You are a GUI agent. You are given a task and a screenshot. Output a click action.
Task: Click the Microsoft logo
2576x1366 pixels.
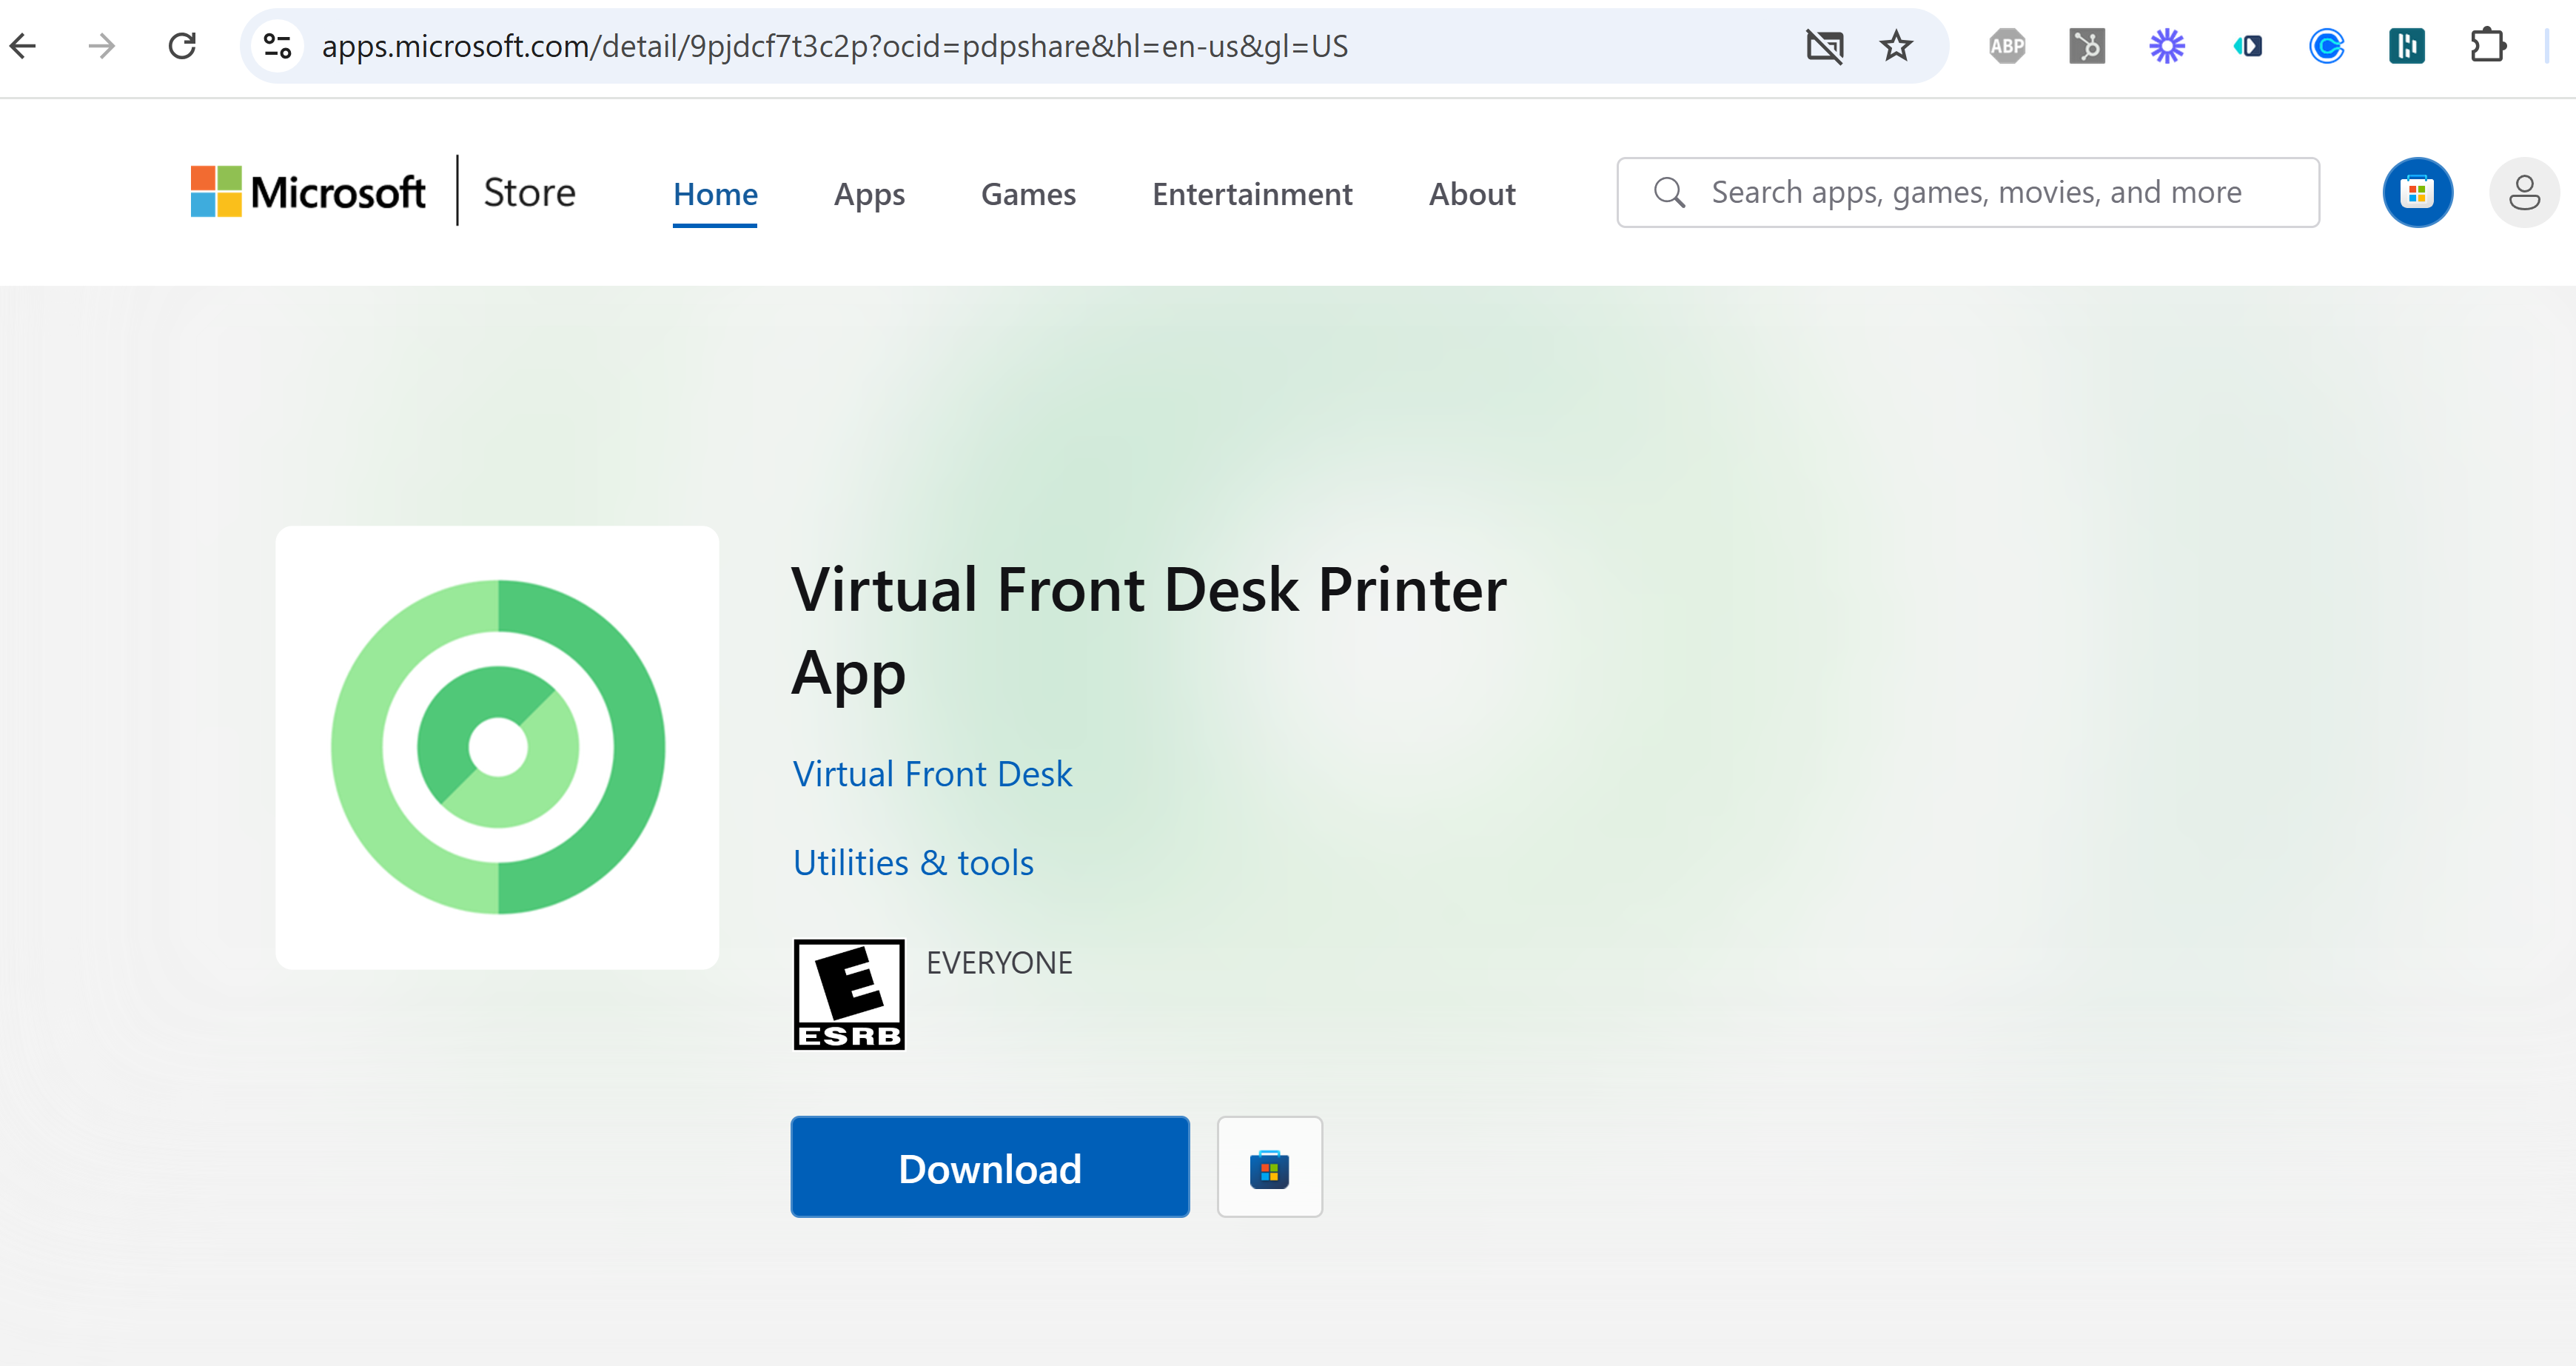pyautogui.click(x=308, y=192)
